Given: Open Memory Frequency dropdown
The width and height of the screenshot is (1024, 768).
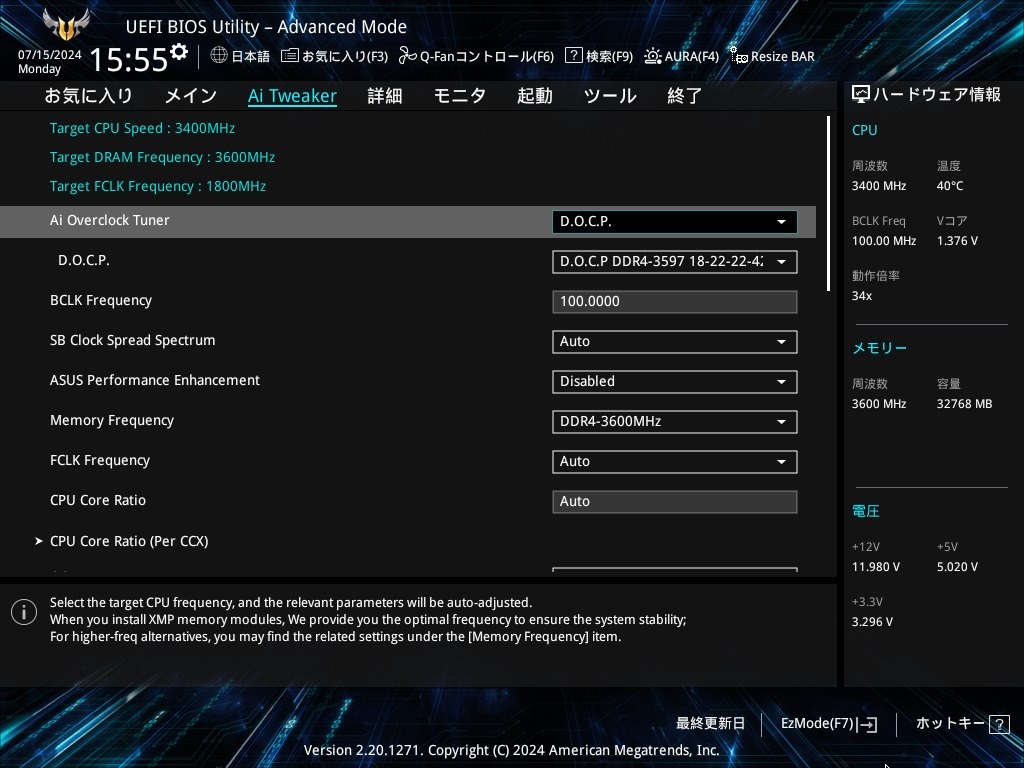Looking at the screenshot, I should 675,422.
